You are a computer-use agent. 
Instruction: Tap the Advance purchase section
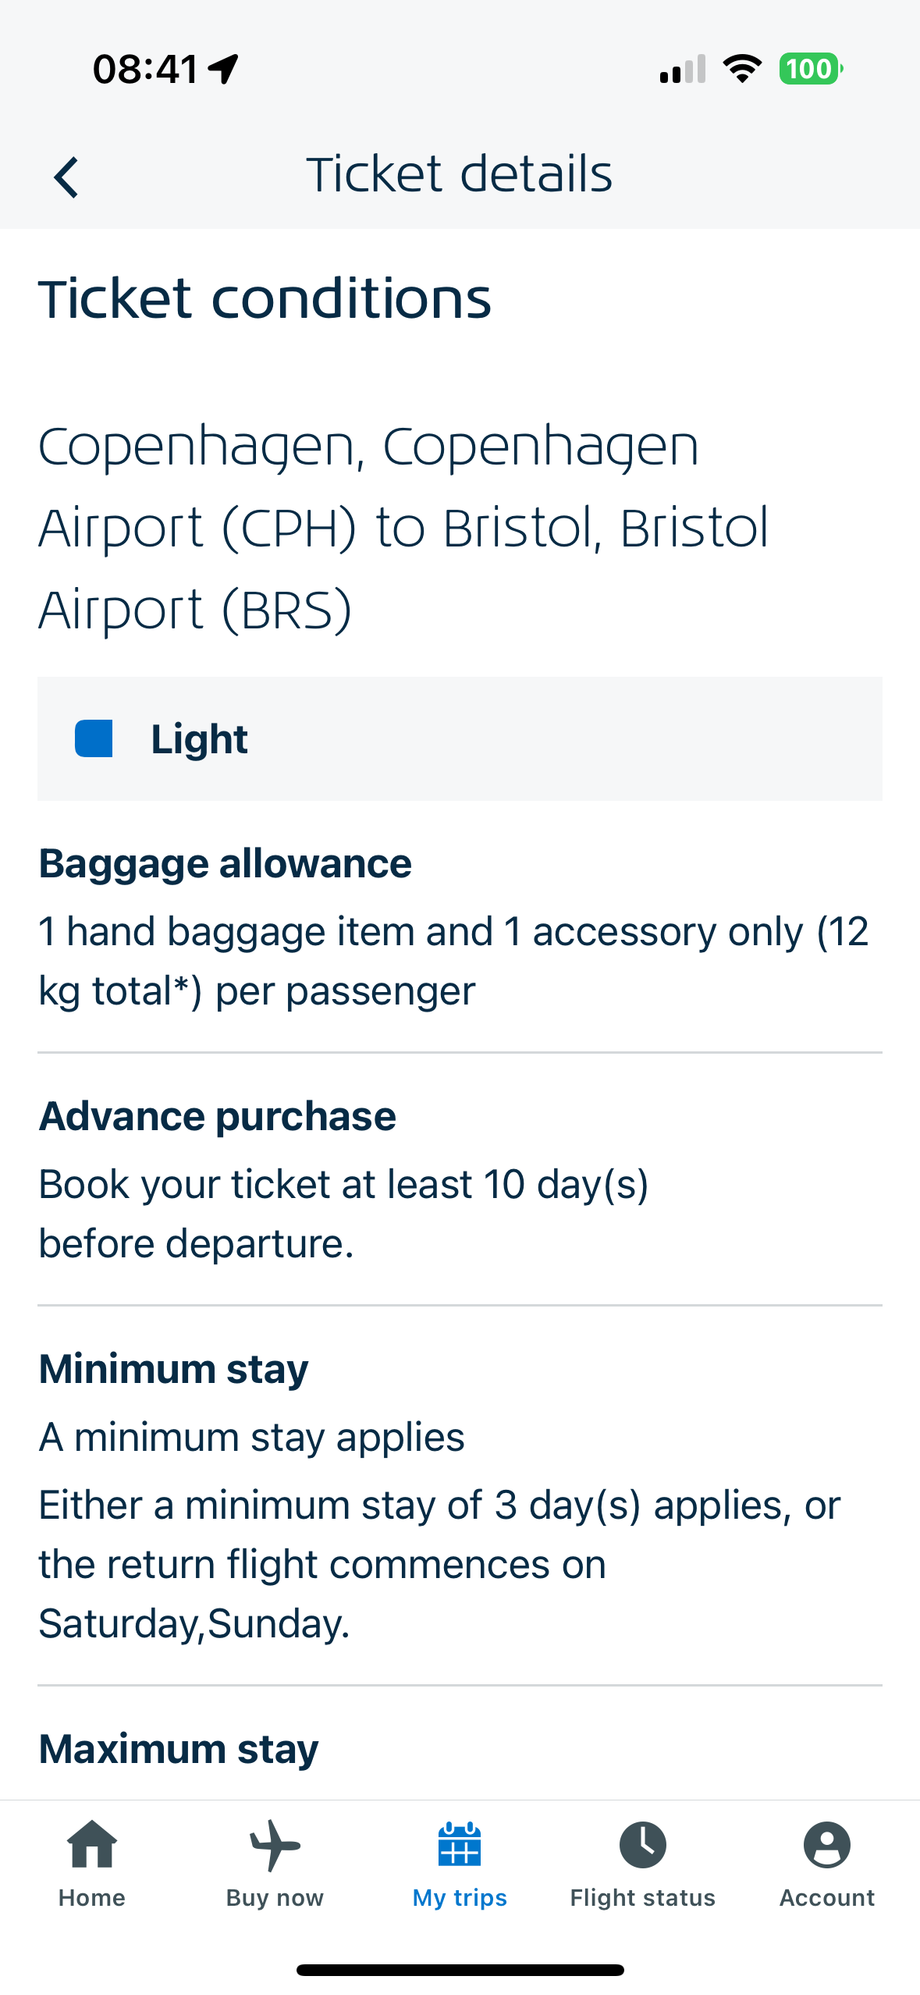coord(460,1179)
